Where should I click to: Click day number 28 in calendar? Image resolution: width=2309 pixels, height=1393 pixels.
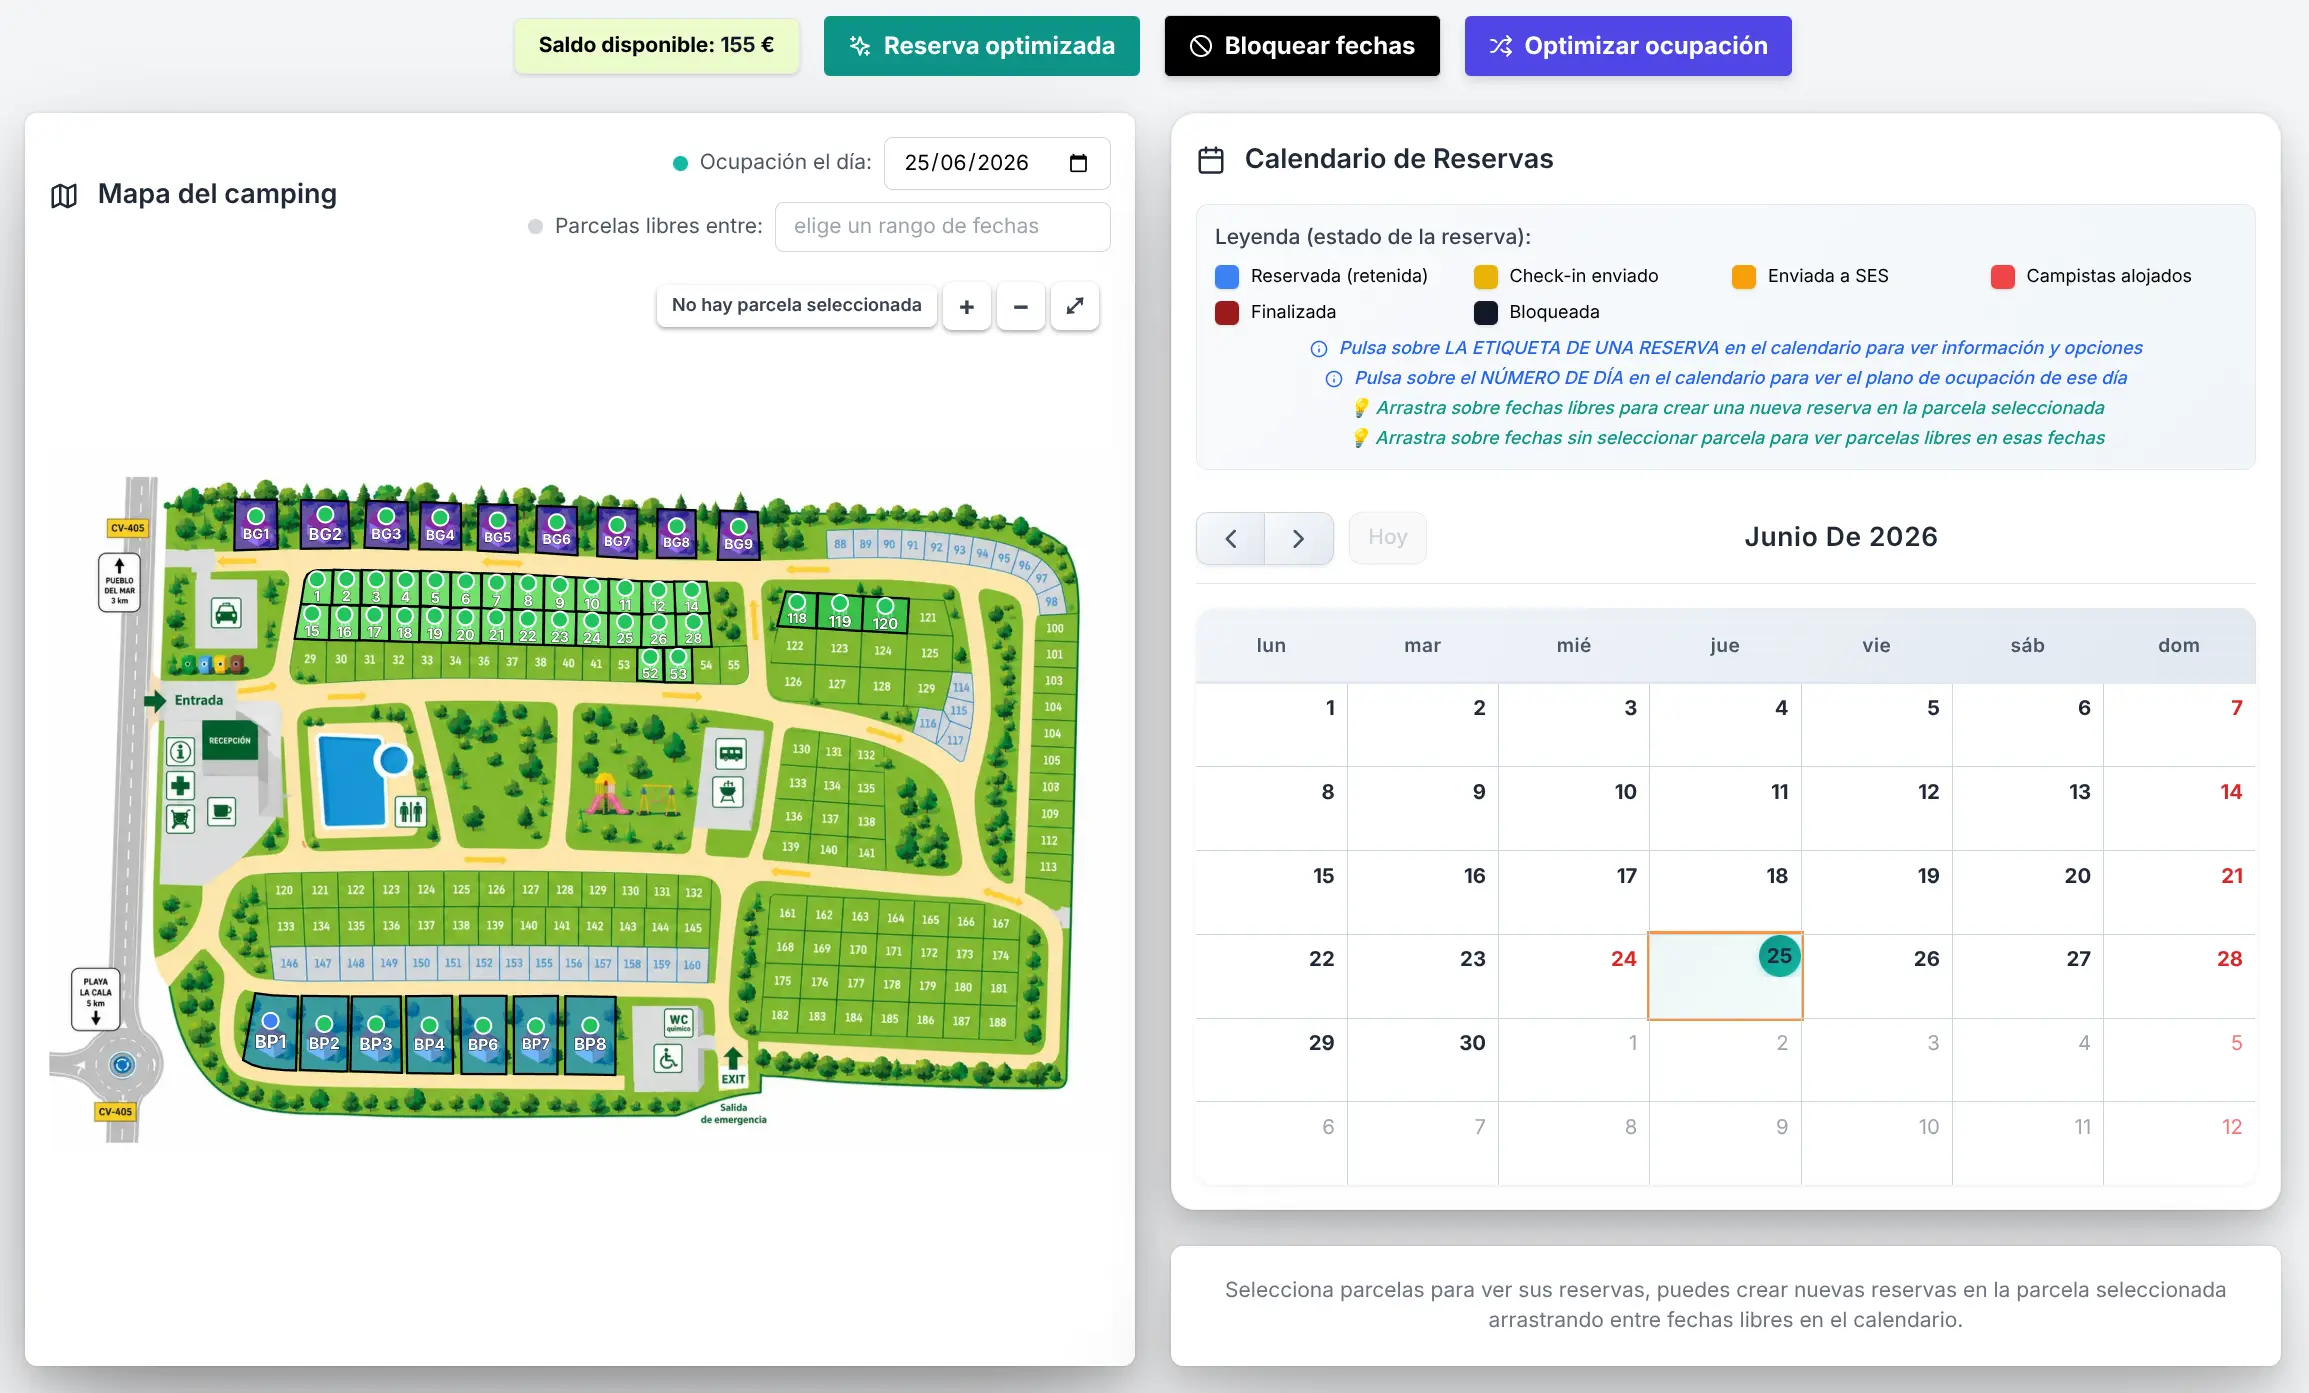2229,959
